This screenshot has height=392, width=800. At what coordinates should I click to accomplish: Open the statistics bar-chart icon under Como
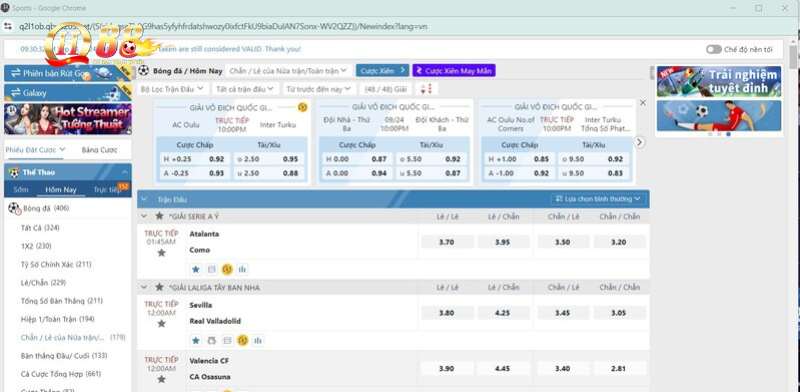click(242, 269)
